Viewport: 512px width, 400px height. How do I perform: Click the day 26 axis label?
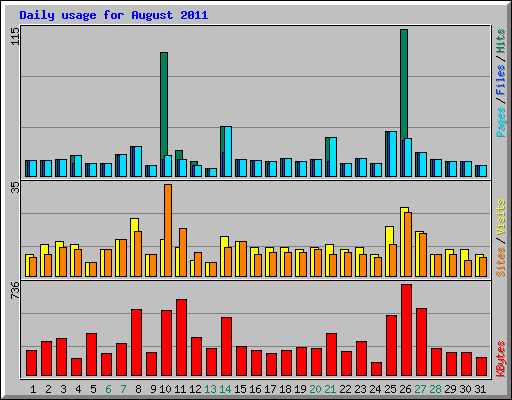click(405, 389)
